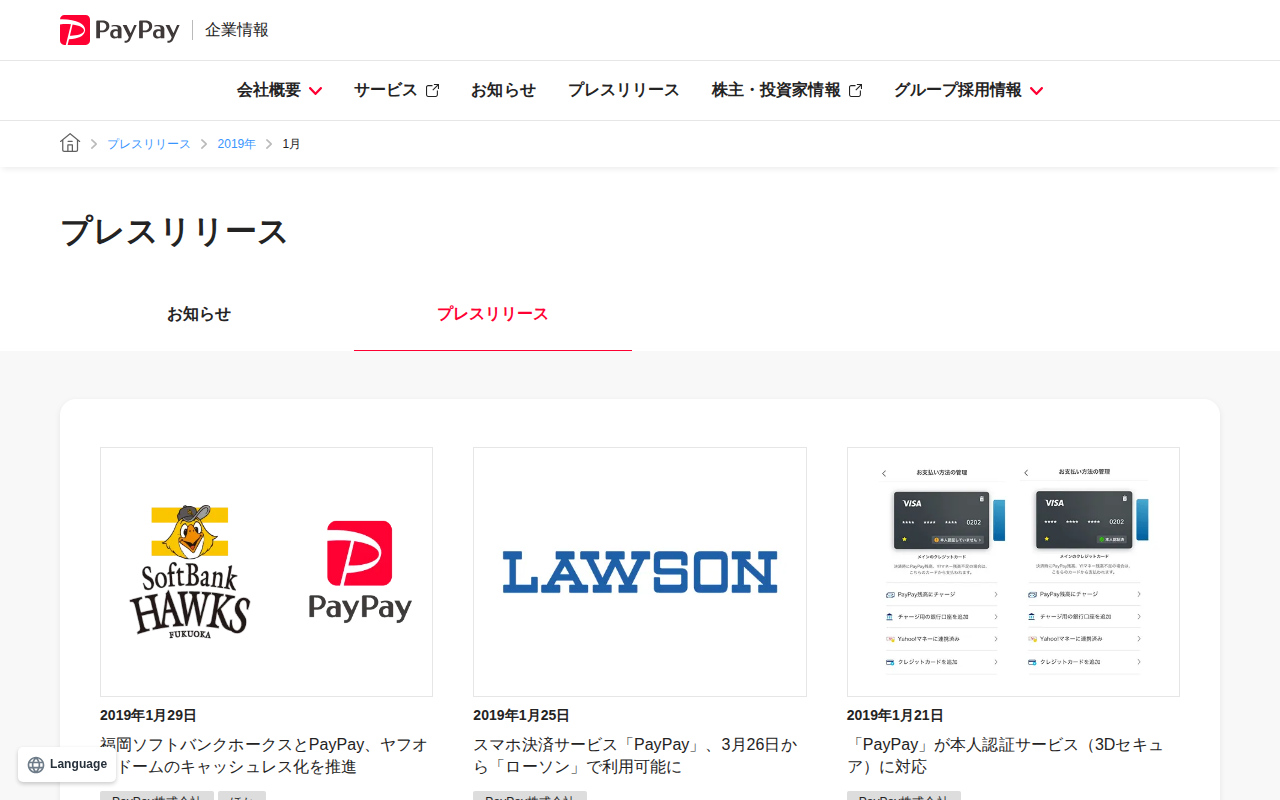Open プレスリリース breadcrumb link
The width and height of the screenshot is (1280, 800).
149,144
